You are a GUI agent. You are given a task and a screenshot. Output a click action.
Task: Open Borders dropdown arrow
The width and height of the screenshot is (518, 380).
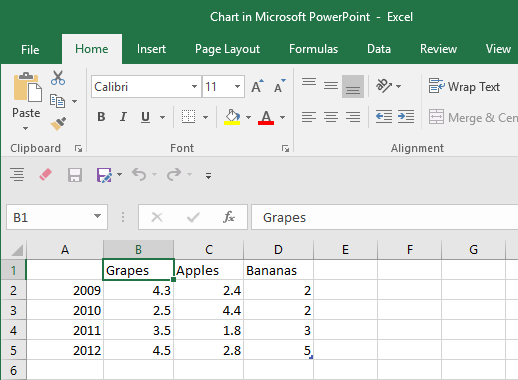[x=205, y=117]
